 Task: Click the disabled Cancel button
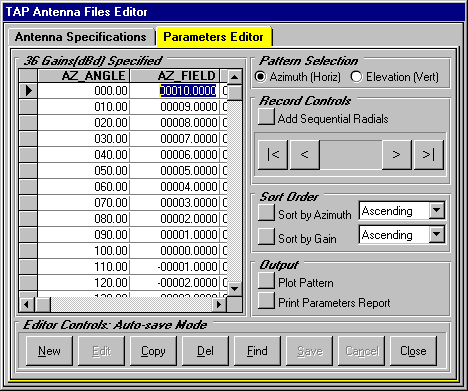tap(361, 351)
